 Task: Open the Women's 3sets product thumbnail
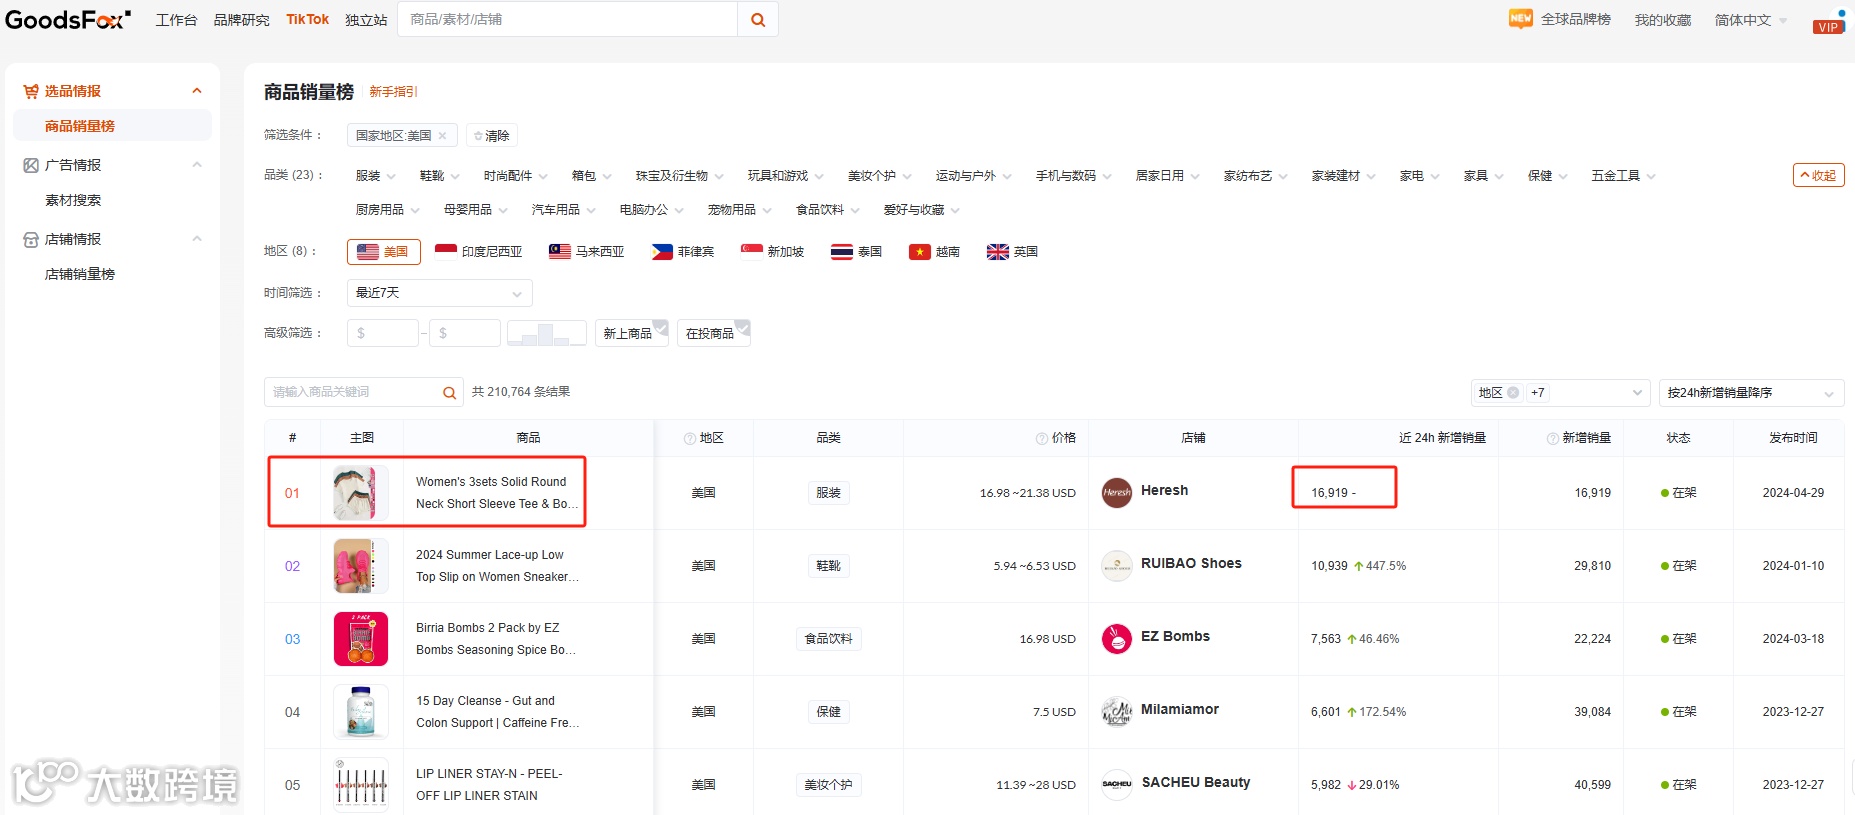(x=361, y=493)
